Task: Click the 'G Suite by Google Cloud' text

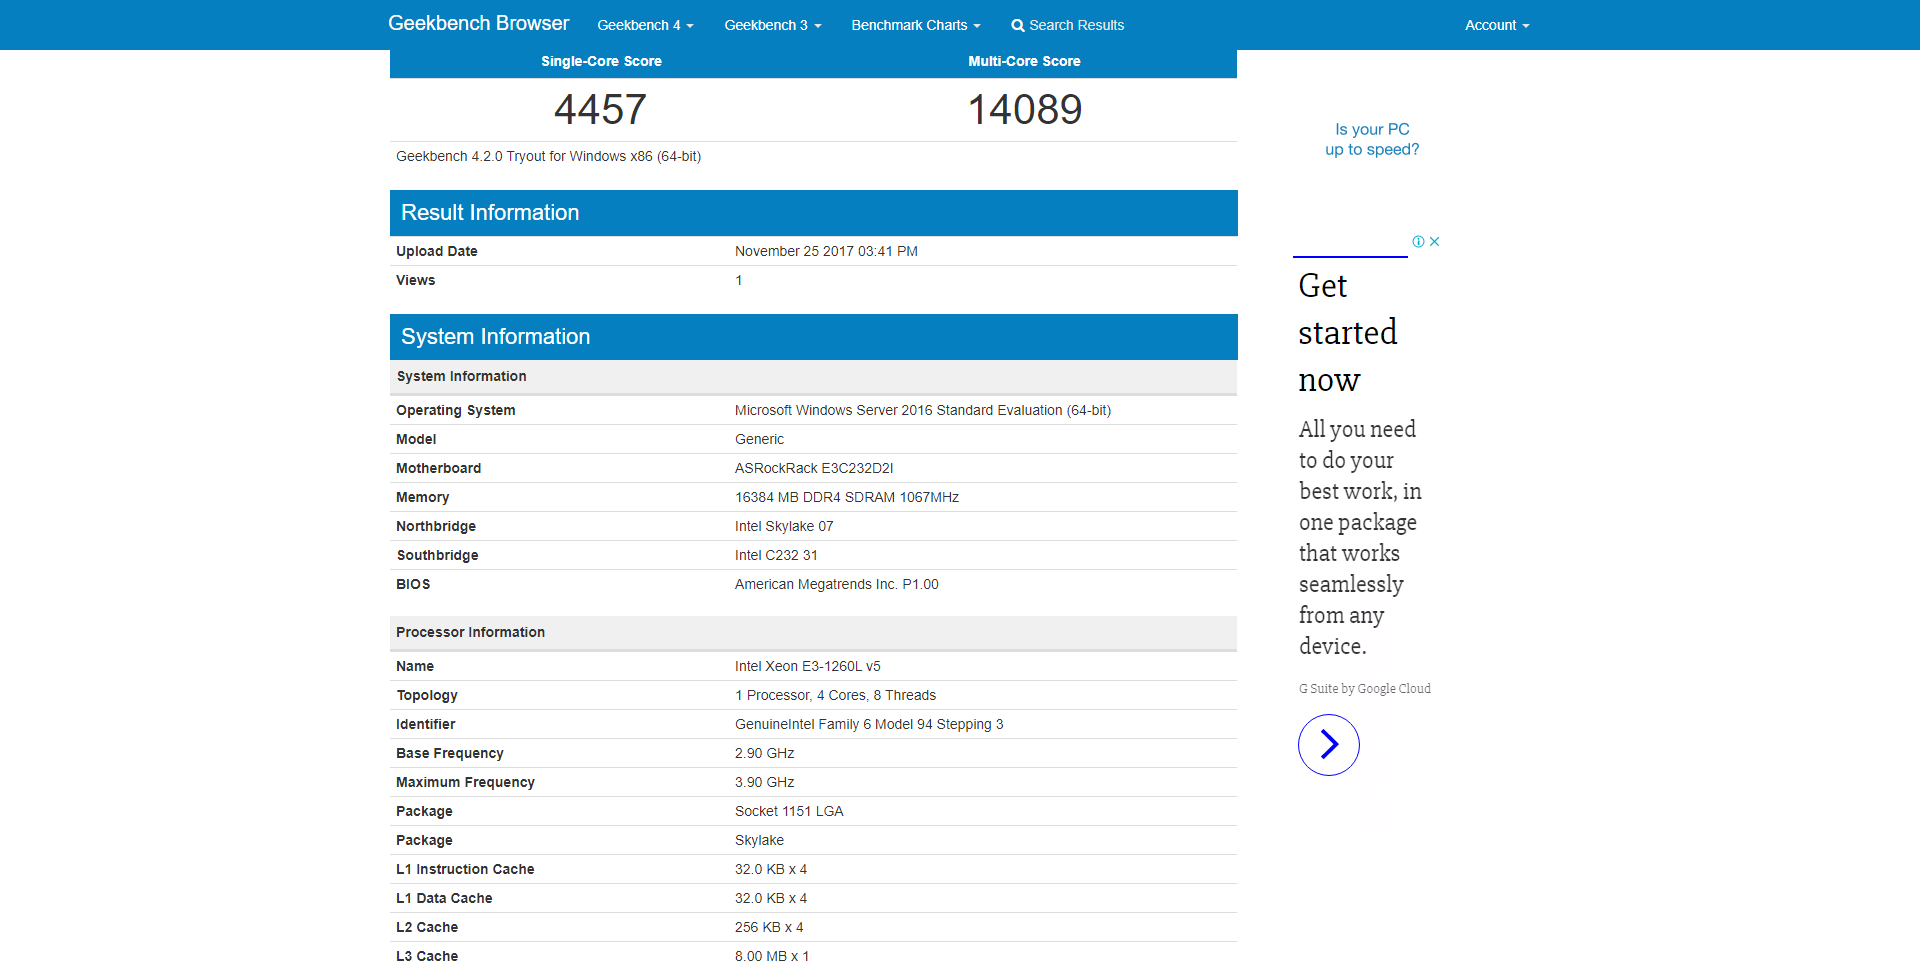Action: [1364, 689]
